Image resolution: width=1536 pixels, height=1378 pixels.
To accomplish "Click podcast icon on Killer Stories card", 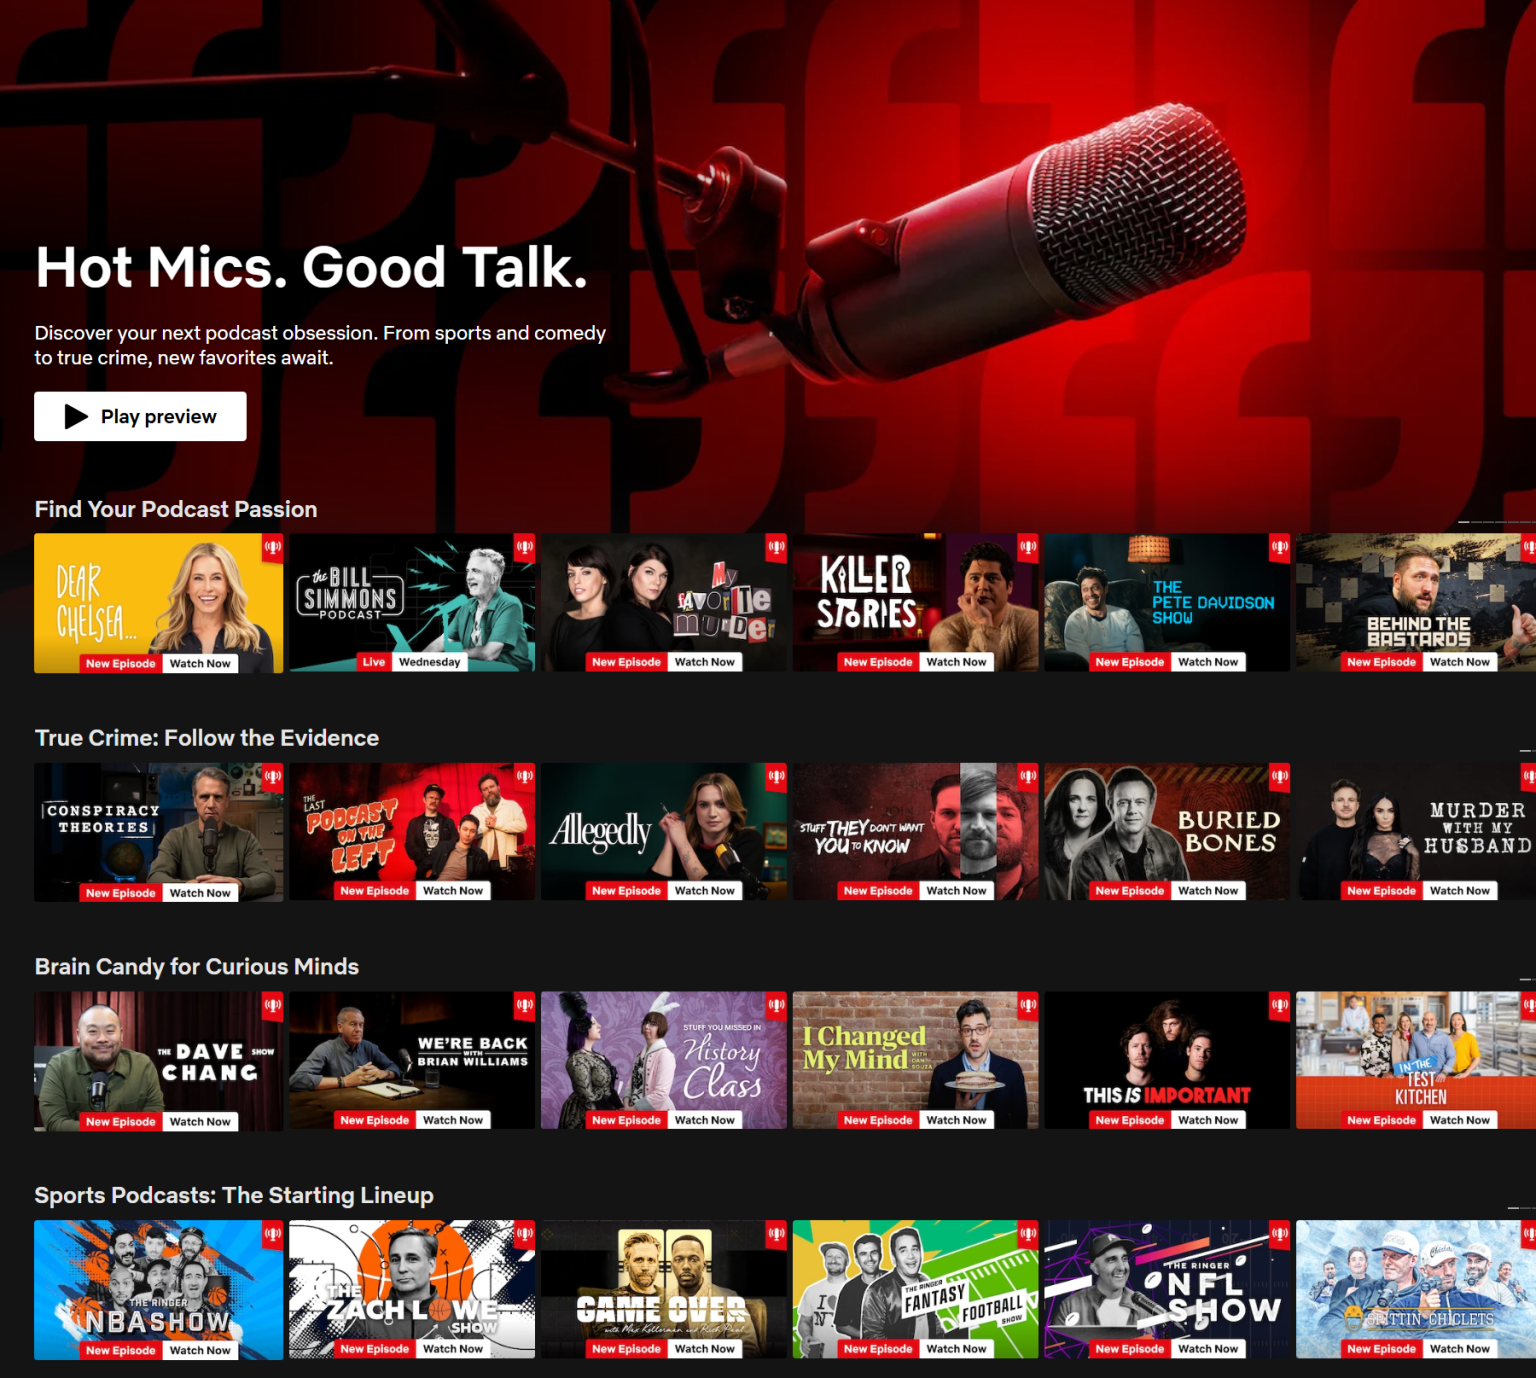I will (1028, 546).
